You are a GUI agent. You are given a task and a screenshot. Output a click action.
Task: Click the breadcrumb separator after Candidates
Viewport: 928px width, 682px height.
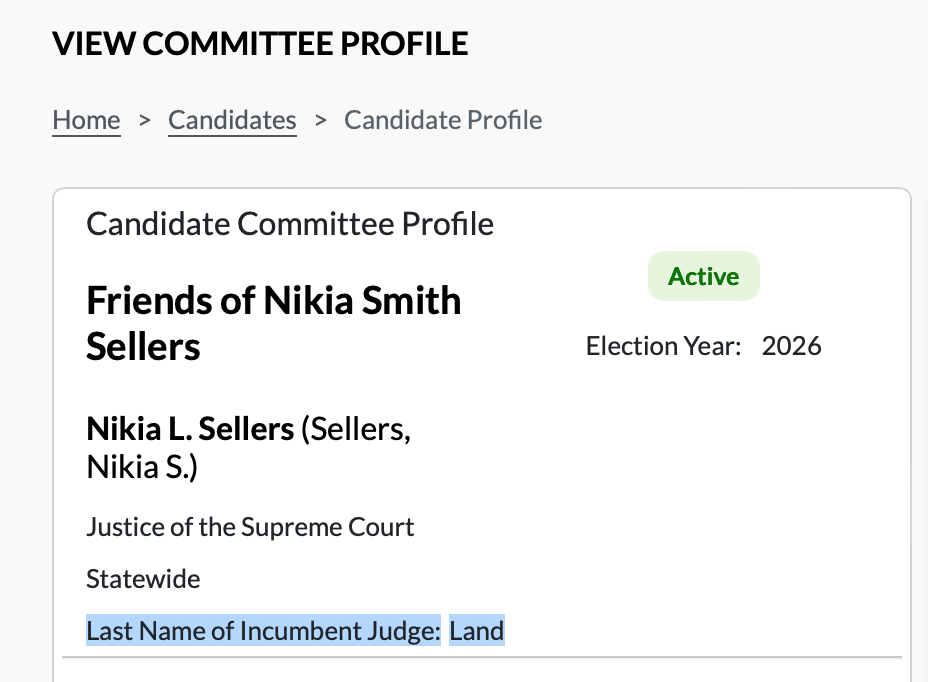(x=321, y=120)
